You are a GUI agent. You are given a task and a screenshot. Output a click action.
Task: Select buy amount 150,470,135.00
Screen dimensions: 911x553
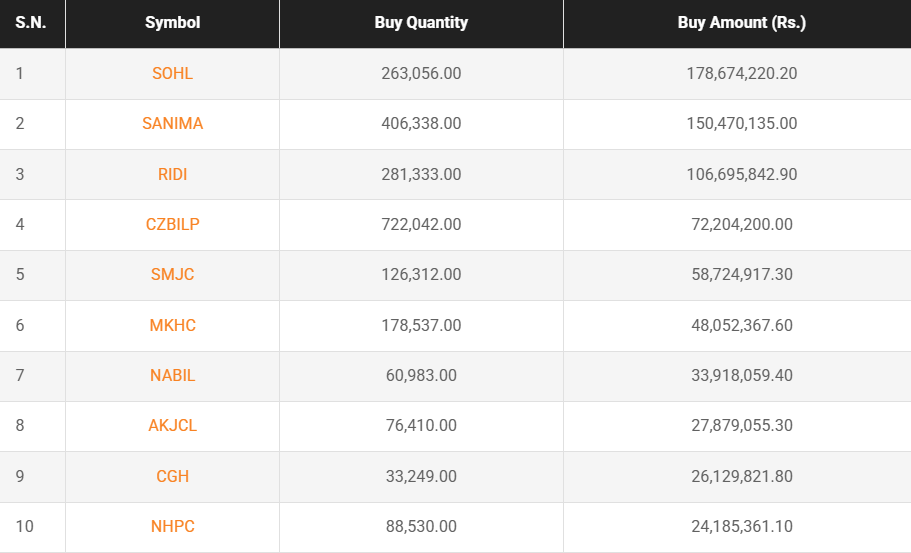pyautogui.click(x=741, y=123)
